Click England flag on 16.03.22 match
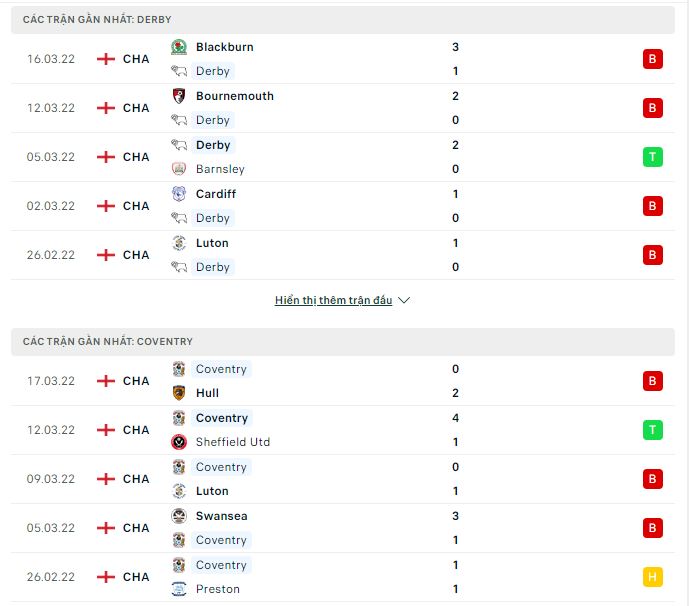The width and height of the screenshot is (689, 606). coord(106,59)
